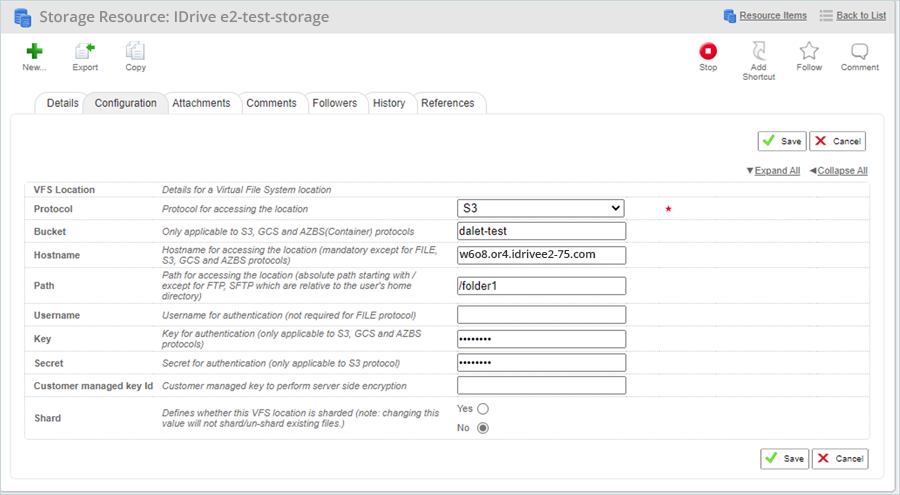Click the Add Shortcut icon
The image size is (900, 495).
coord(759,51)
